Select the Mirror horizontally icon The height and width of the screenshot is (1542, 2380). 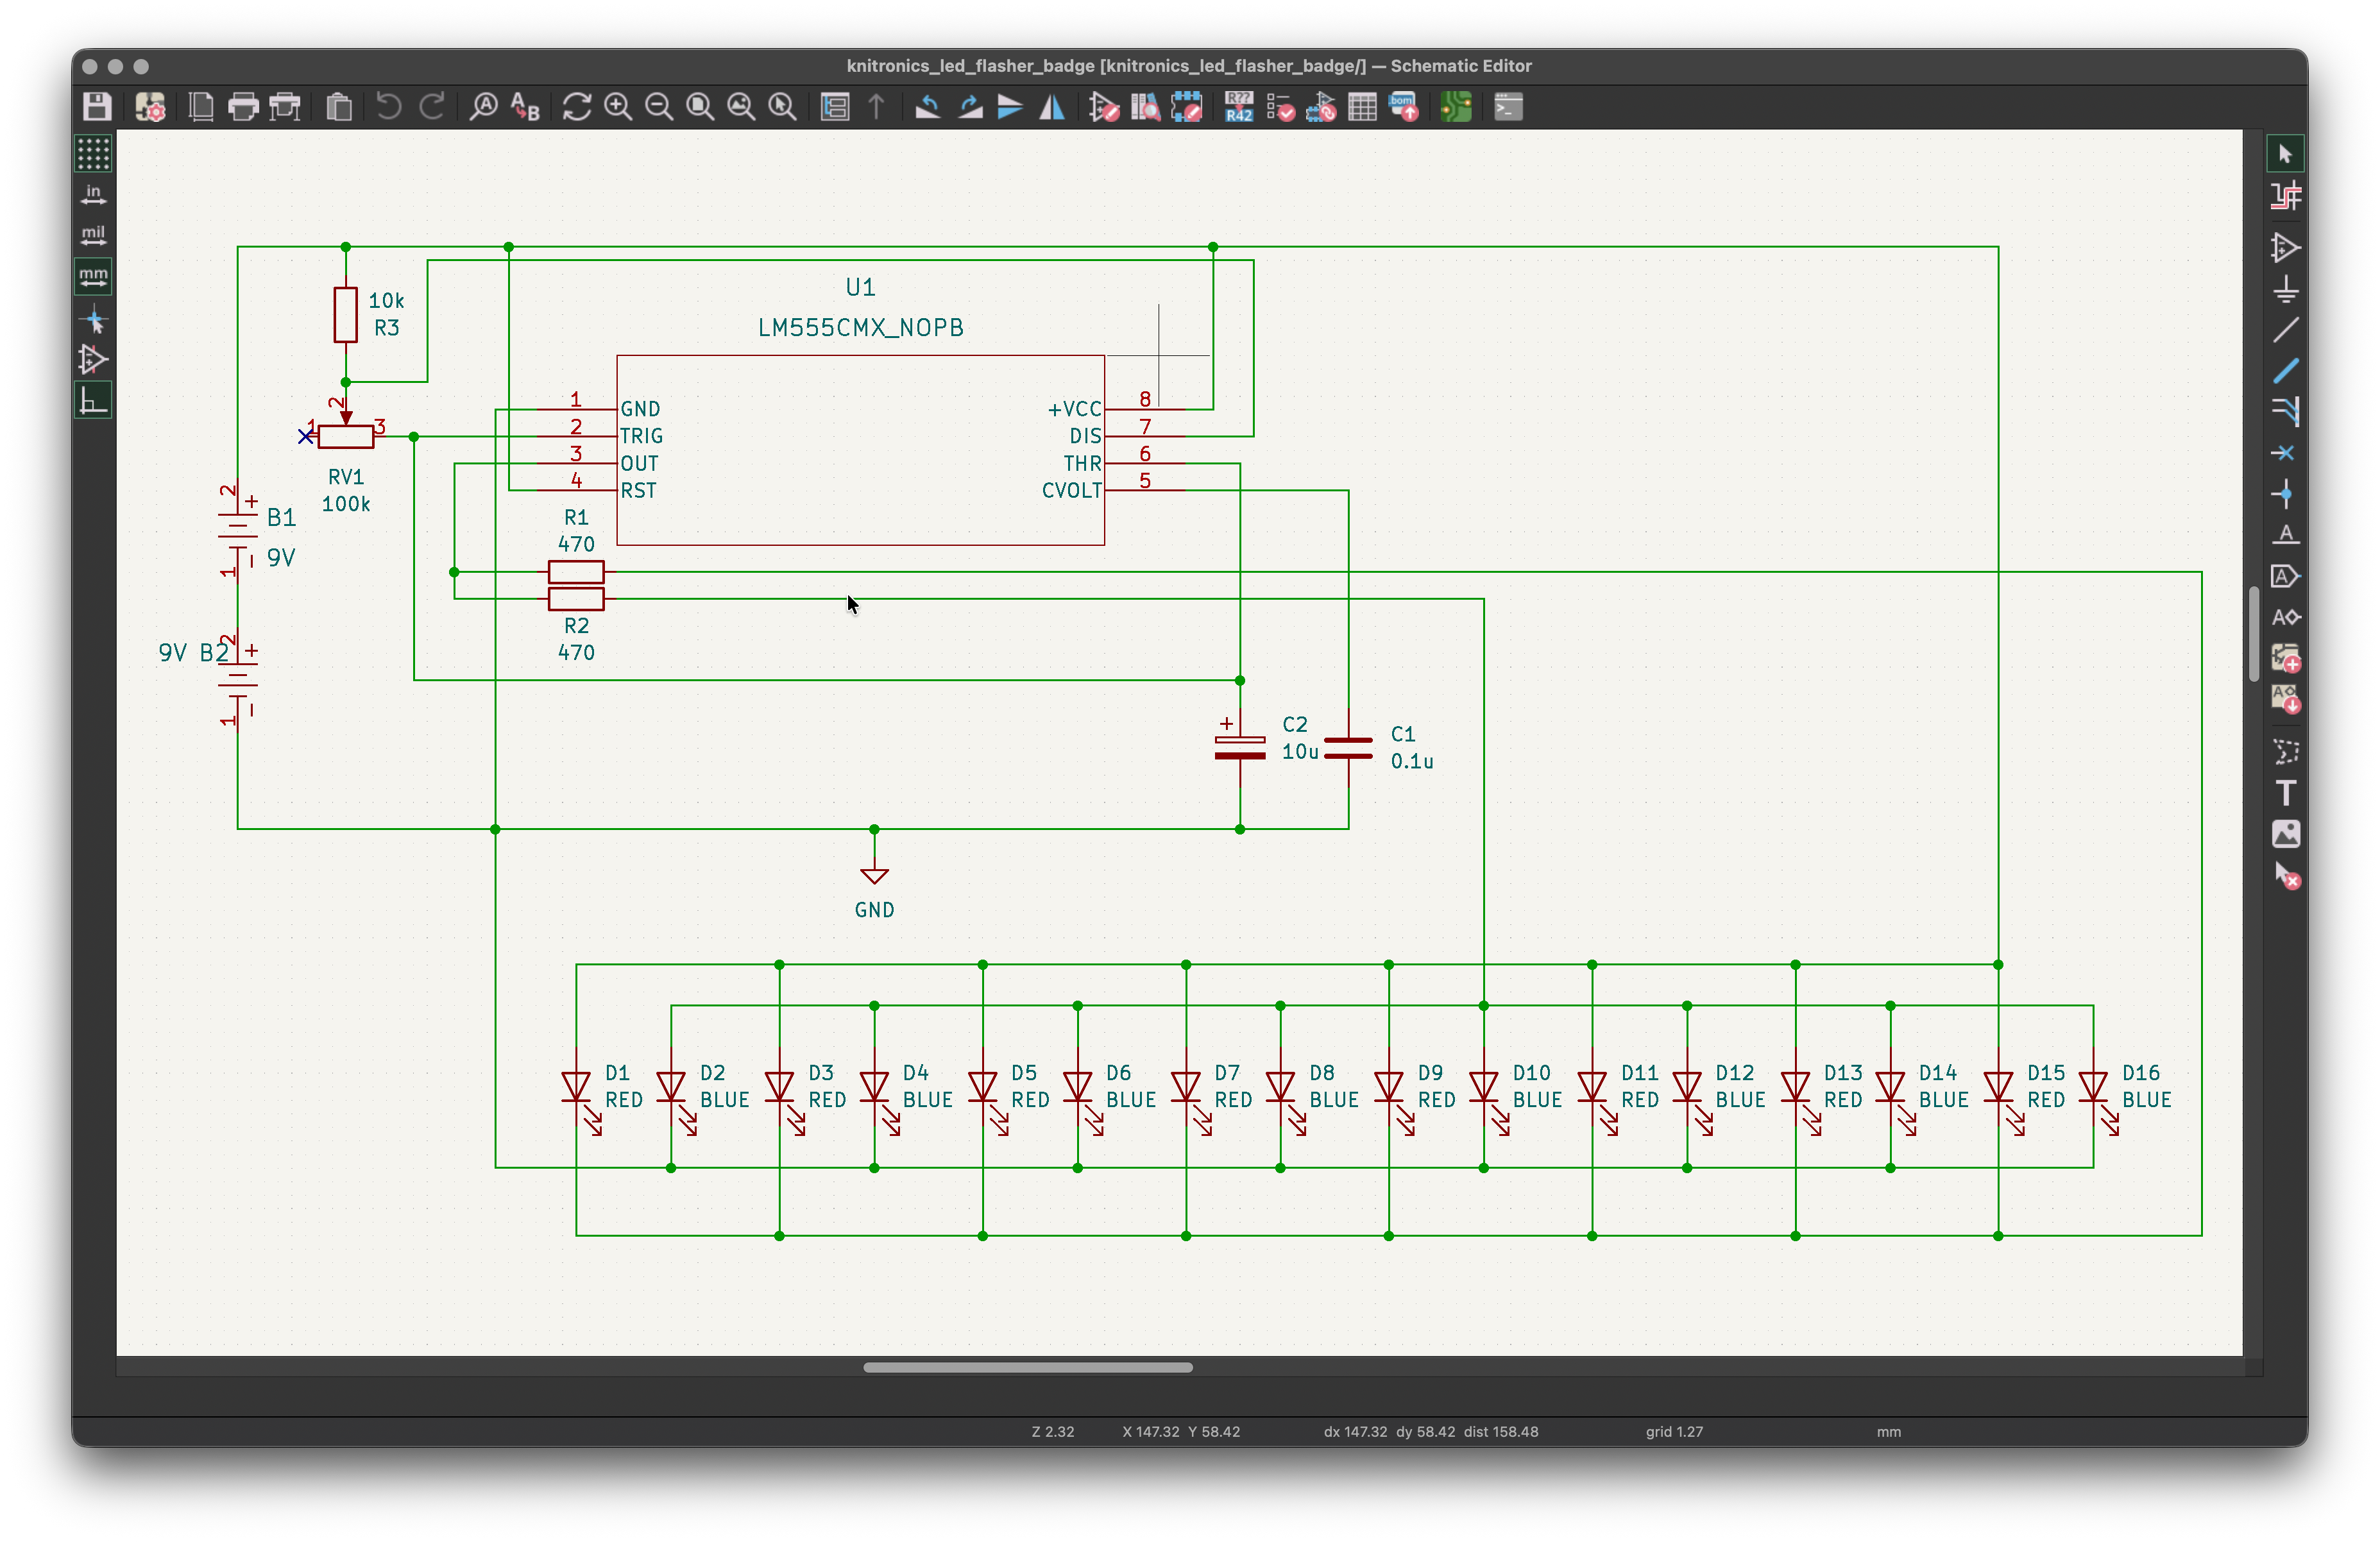[1052, 107]
